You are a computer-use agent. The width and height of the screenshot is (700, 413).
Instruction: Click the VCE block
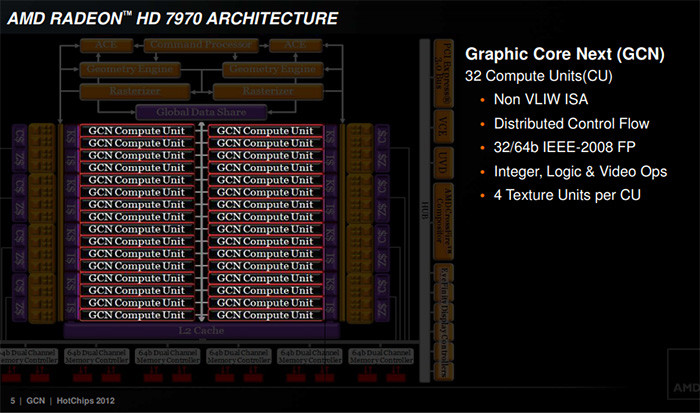point(443,126)
